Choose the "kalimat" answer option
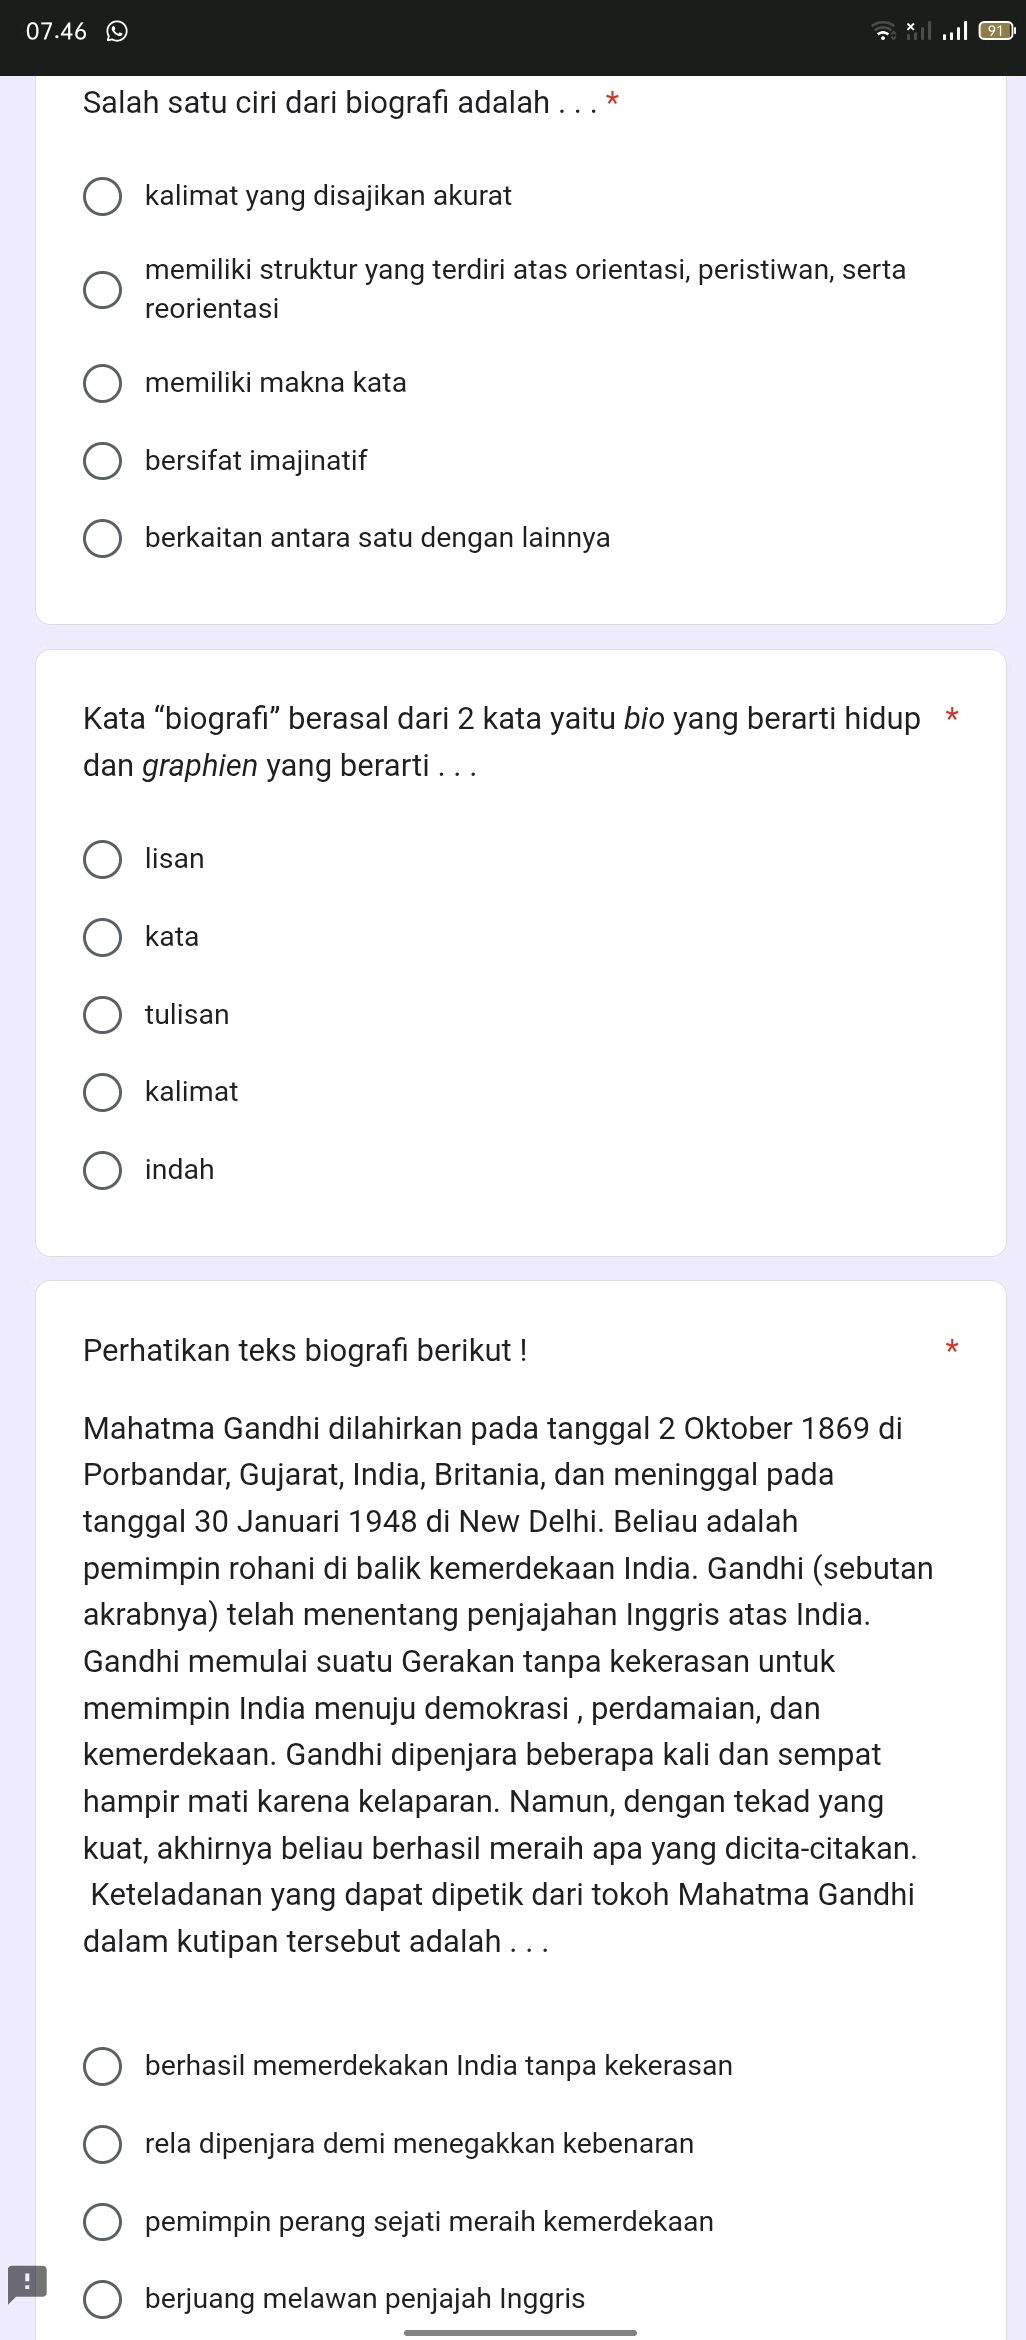This screenshot has width=1026, height=2340. point(103,1092)
